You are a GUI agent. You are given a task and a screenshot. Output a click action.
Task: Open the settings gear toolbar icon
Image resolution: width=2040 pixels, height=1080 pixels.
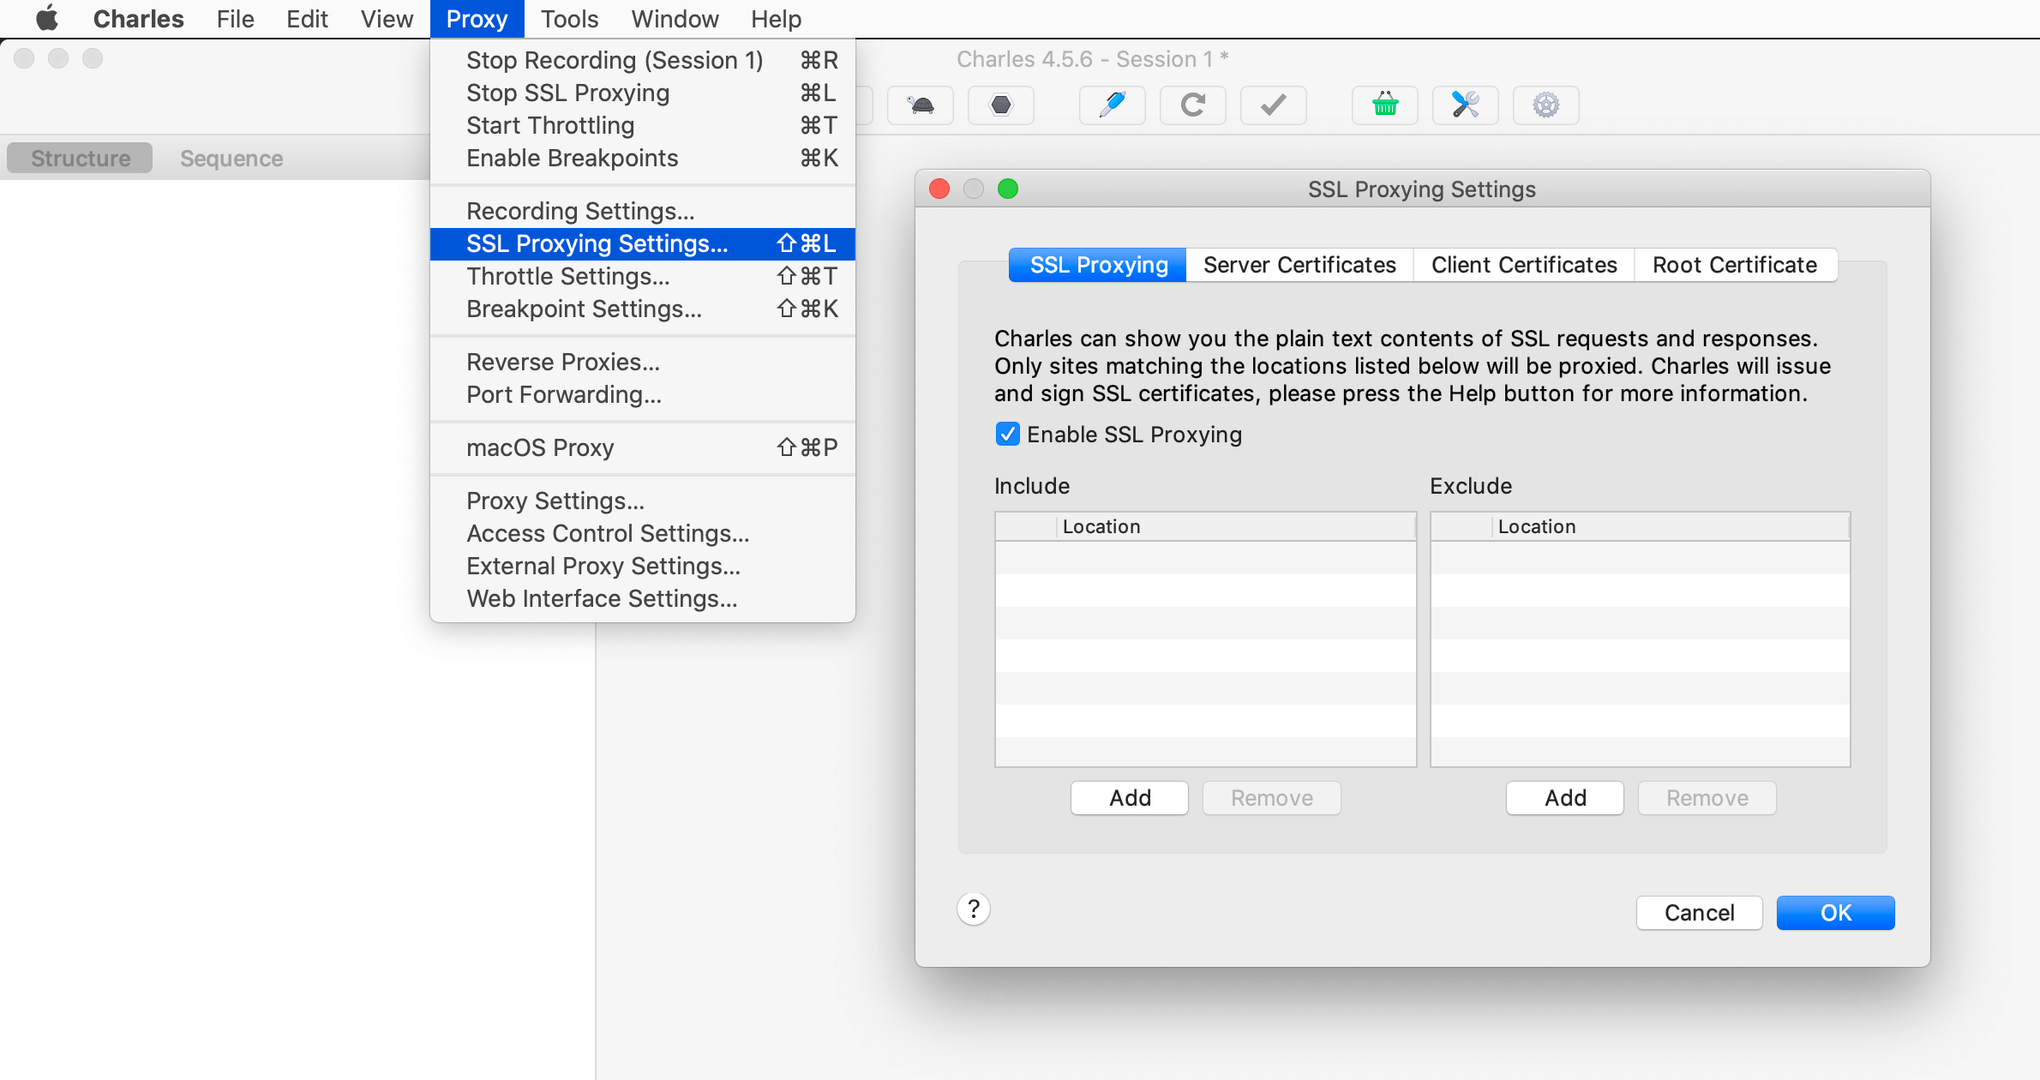[1546, 105]
